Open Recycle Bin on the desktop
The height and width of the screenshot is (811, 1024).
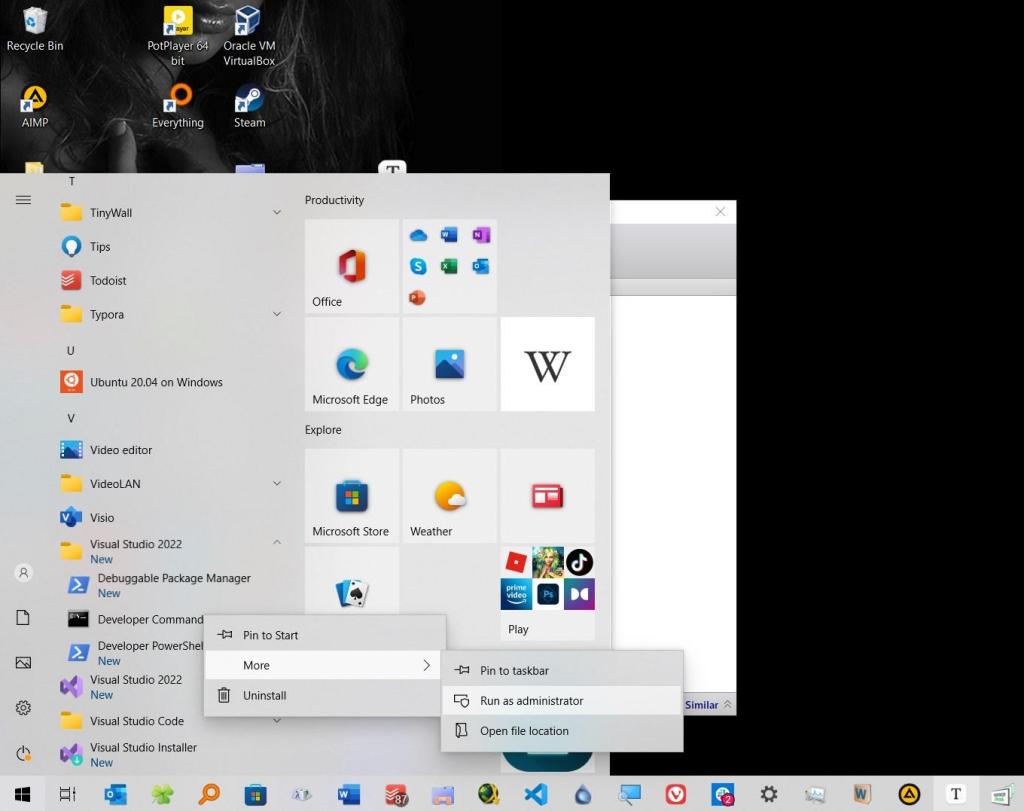35,29
